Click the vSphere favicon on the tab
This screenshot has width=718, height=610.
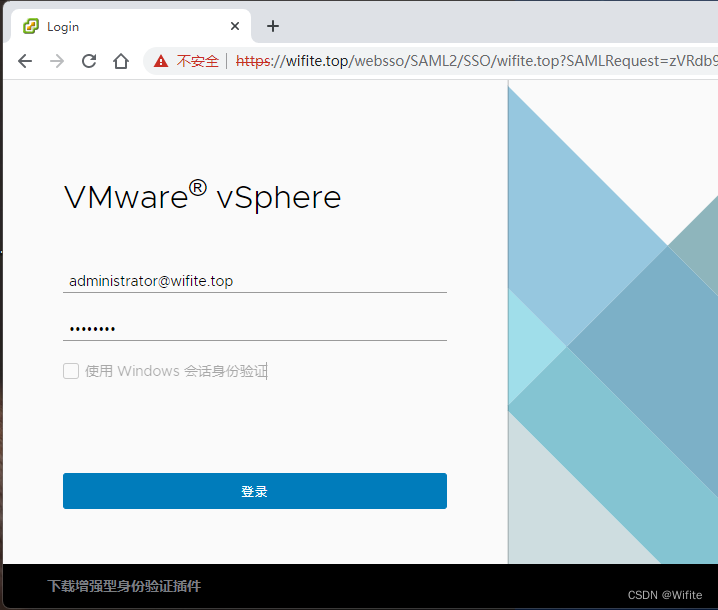tap(31, 26)
